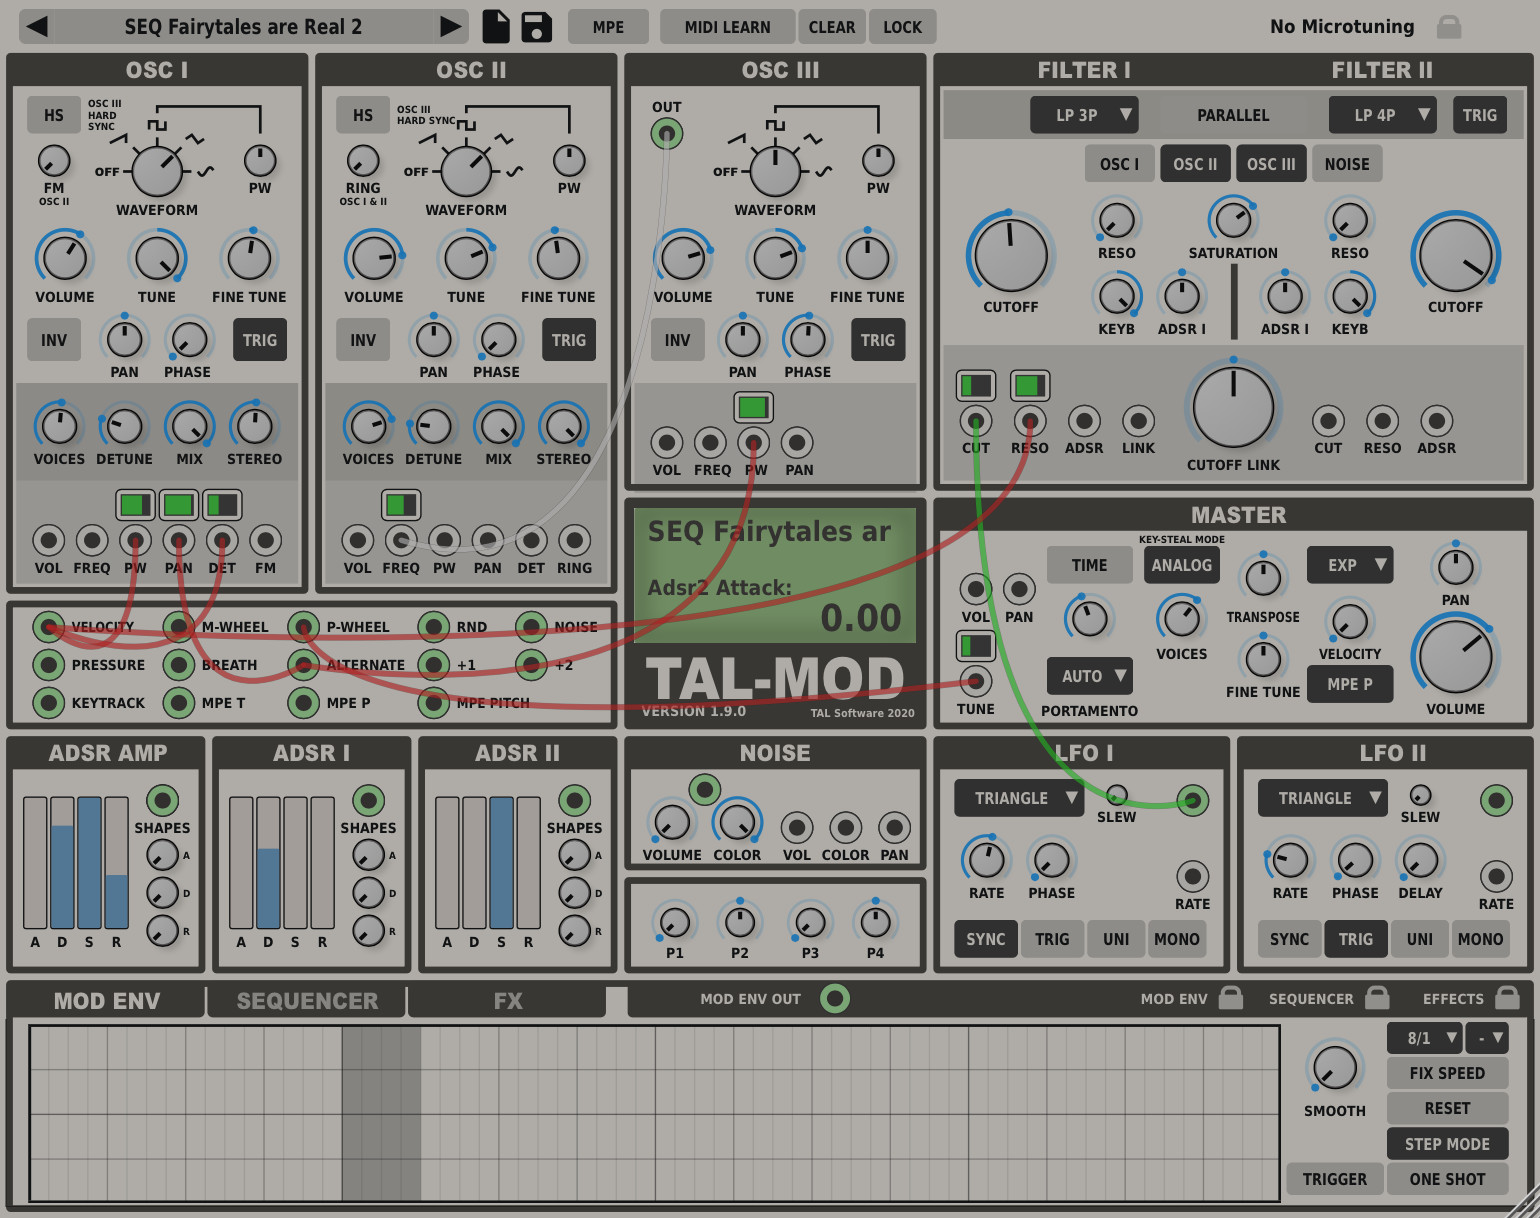
Task: Click the preset lock icon next to No Microtuning
Action: tap(1449, 26)
